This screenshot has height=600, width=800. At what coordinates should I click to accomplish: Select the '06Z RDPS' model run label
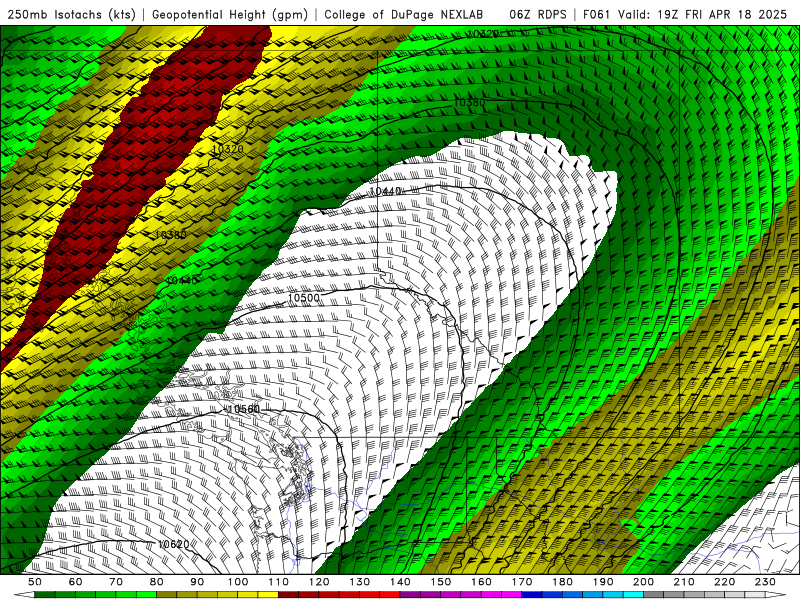click(x=538, y=14)
